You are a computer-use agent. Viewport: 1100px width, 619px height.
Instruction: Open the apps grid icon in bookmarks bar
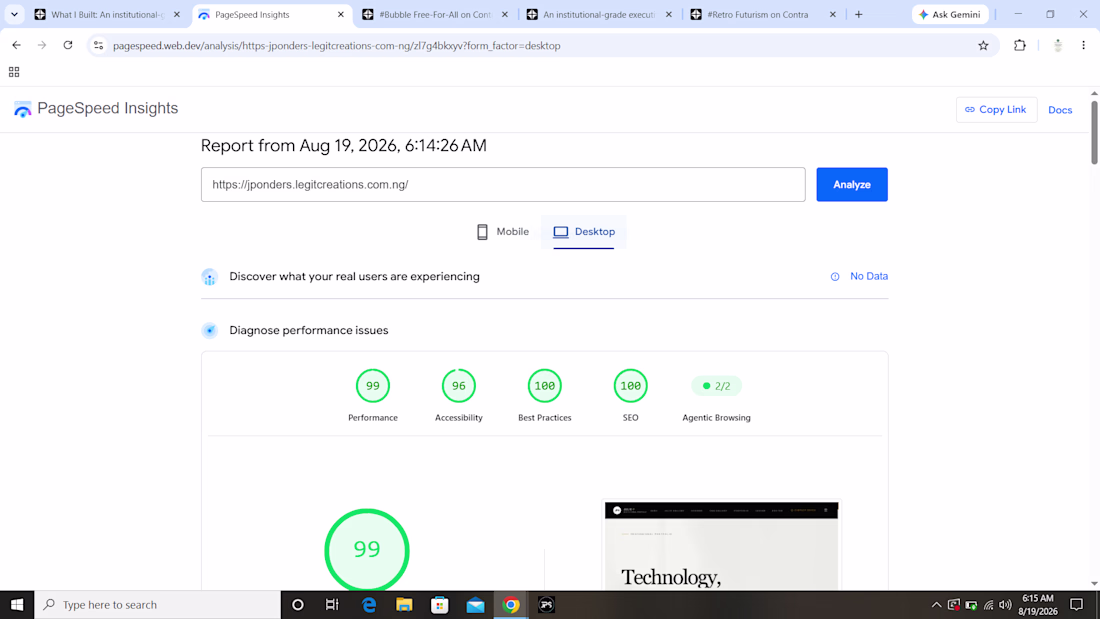[14, 72]
